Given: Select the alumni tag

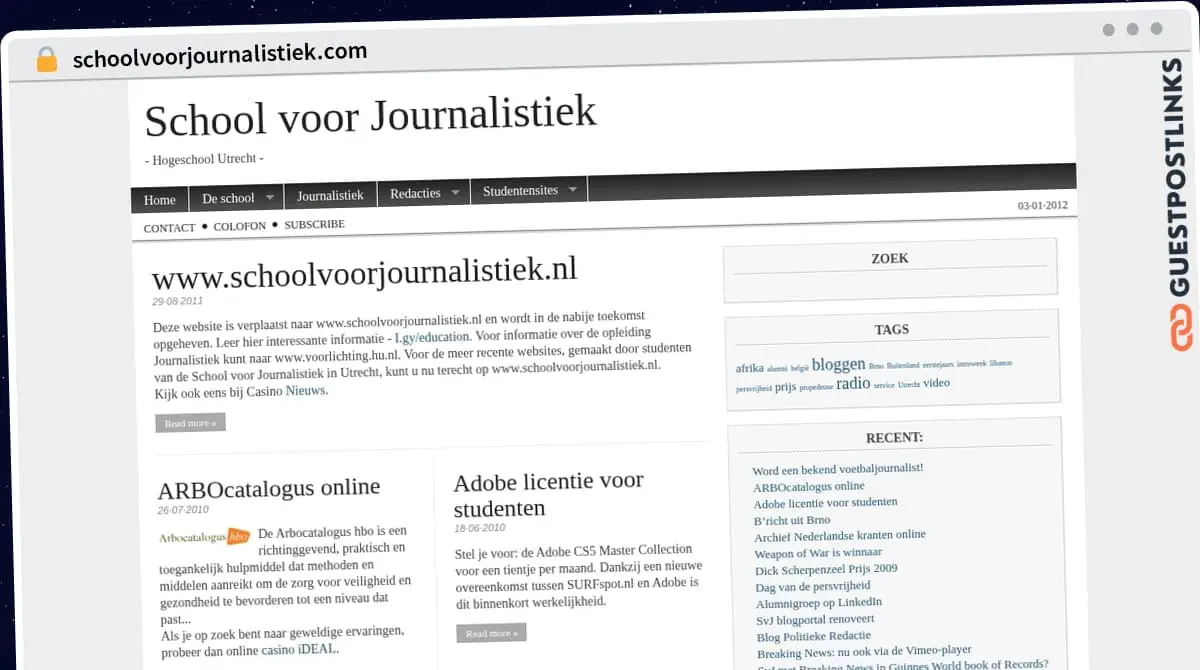Looking at the screenshot, I should click(777, 369).
